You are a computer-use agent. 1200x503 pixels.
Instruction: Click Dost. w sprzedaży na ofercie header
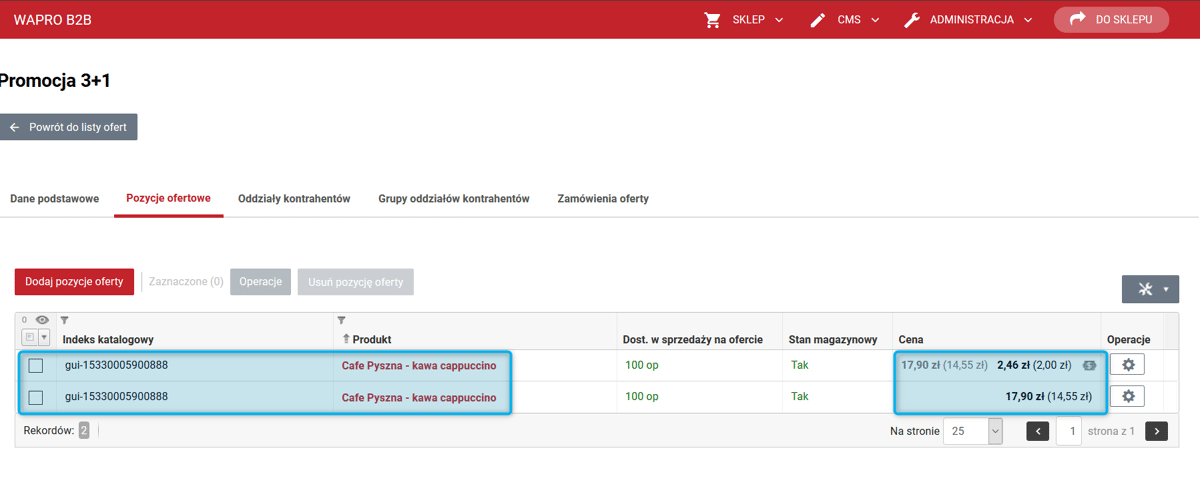tap(693, 340)
